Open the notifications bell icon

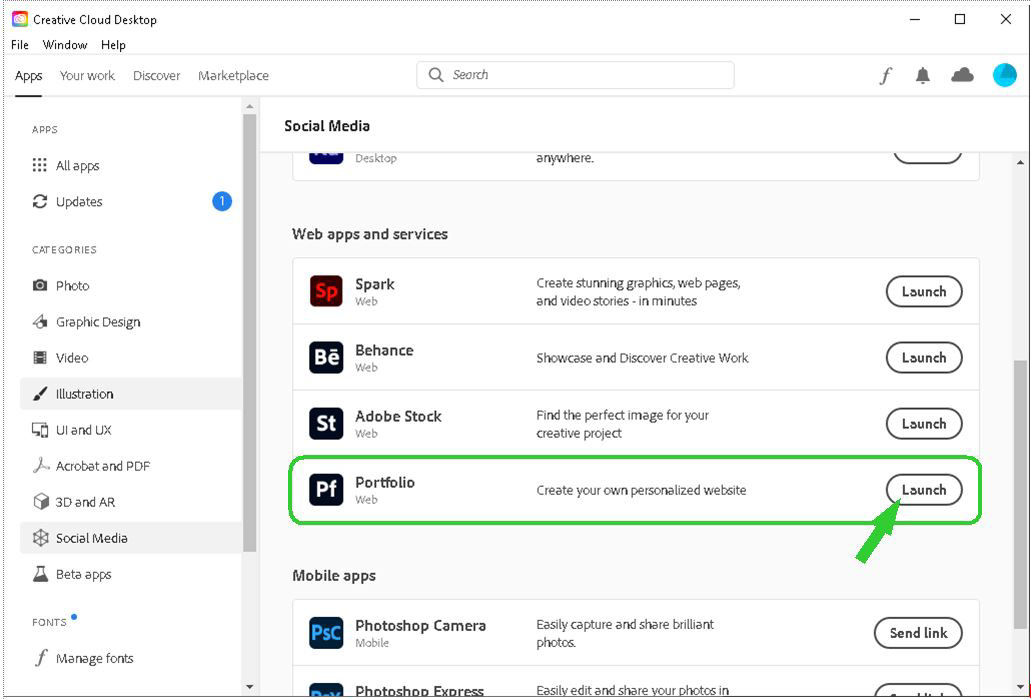923,76
